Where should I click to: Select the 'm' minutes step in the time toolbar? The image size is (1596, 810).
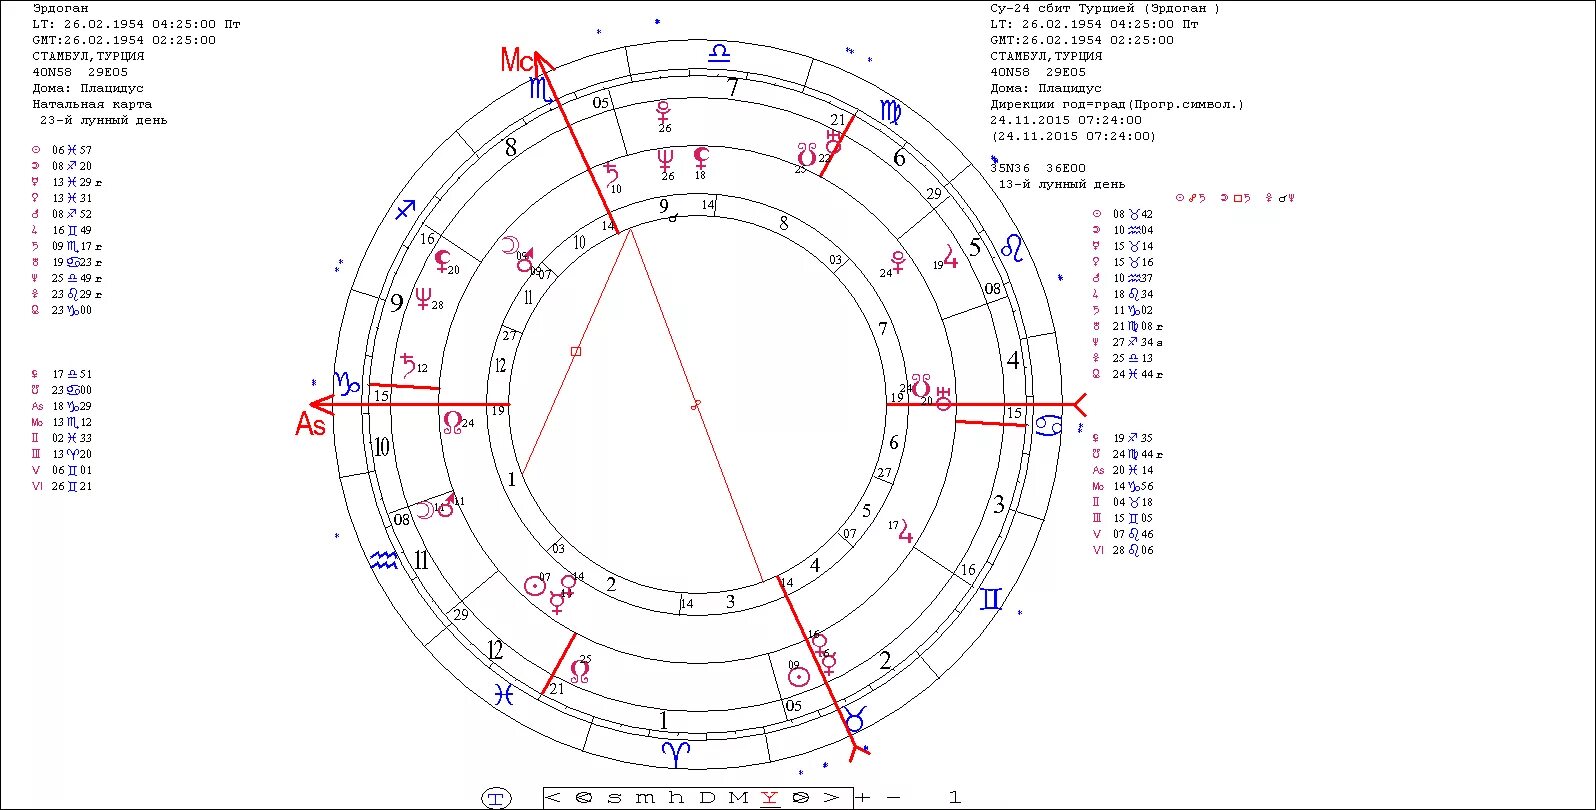(x=645, y=797)
